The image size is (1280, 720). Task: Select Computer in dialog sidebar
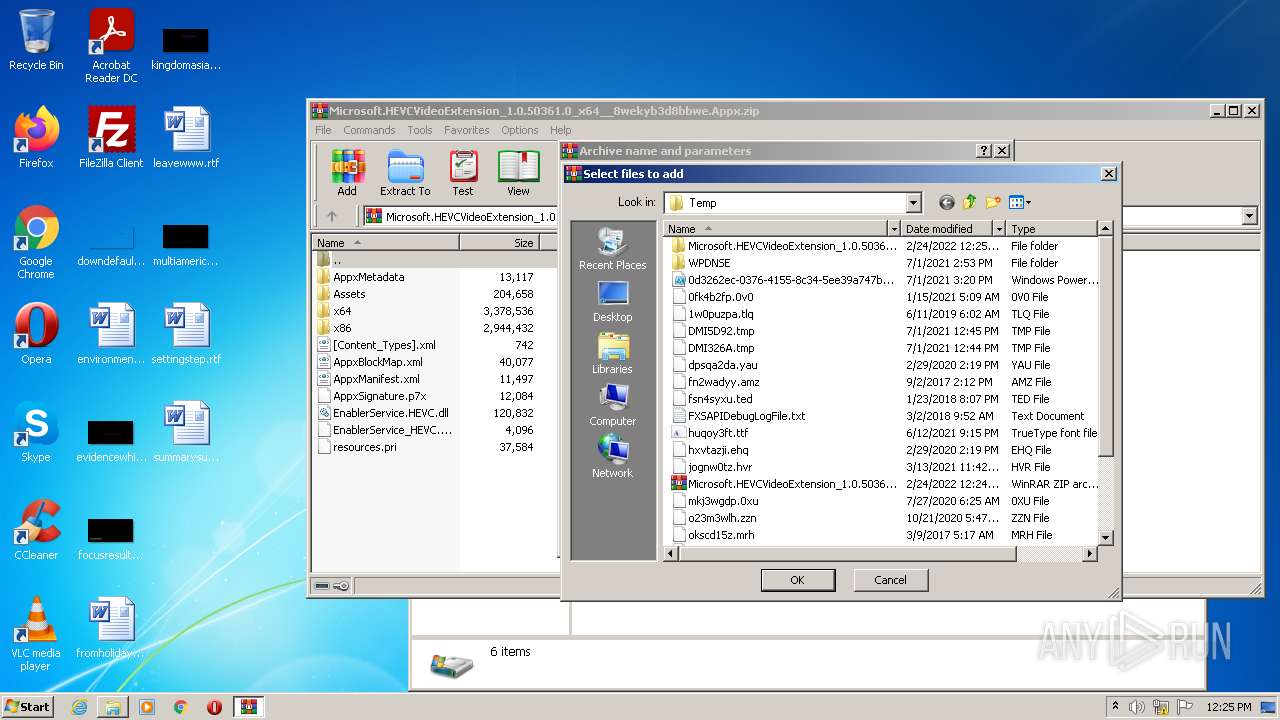click(612, 405)
